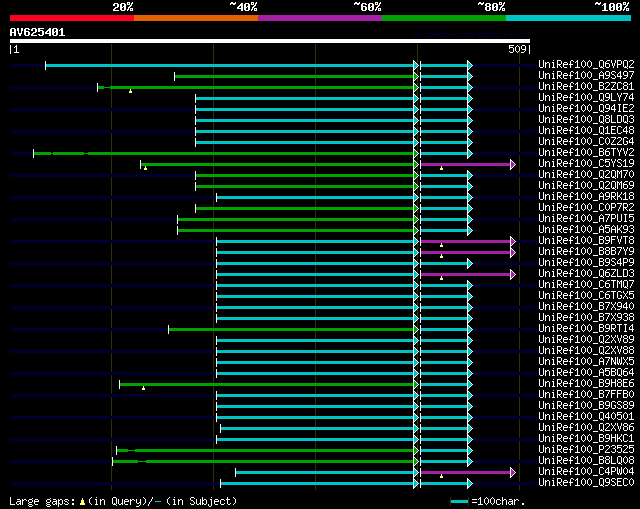The image size is (640, 509).
Task: Click the UniRef100_Q2QM69 label
Action: (586, 186)
